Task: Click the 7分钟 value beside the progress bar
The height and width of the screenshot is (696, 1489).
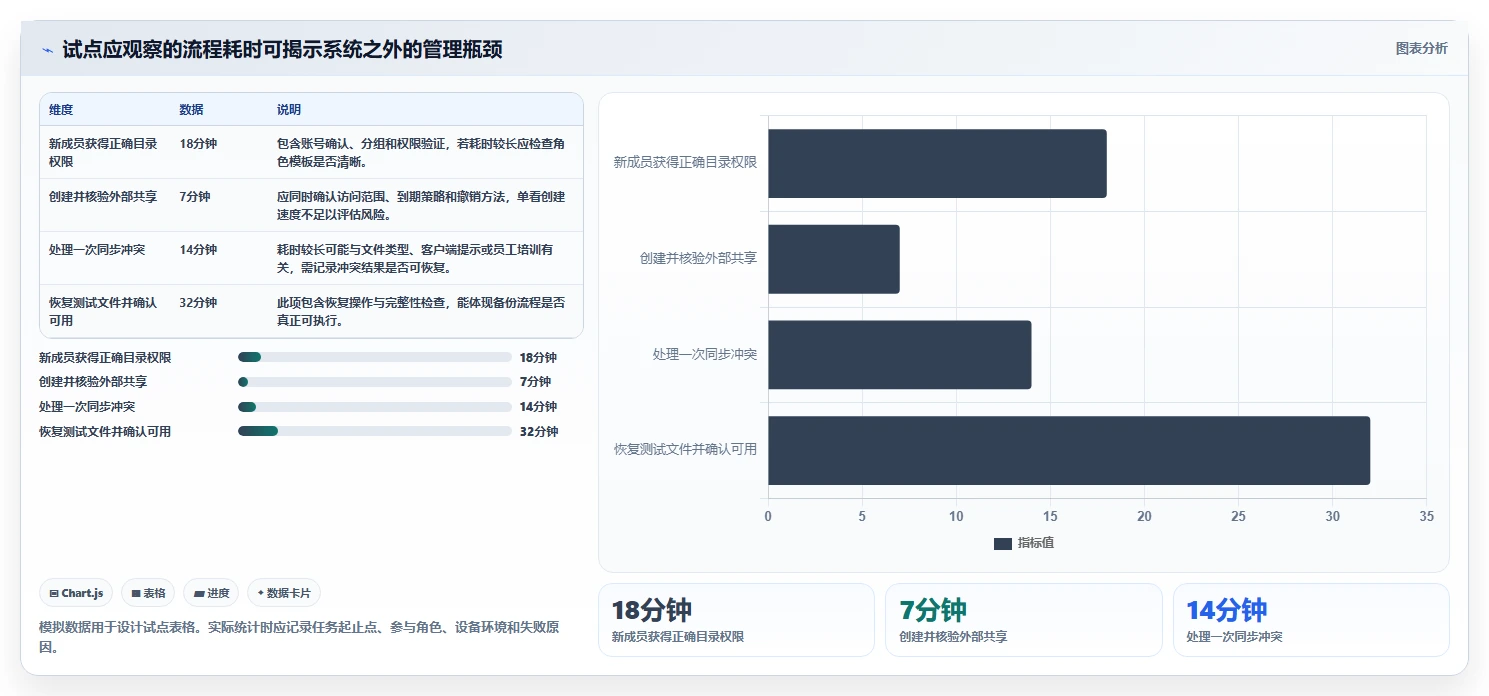Action: (535, 382)
